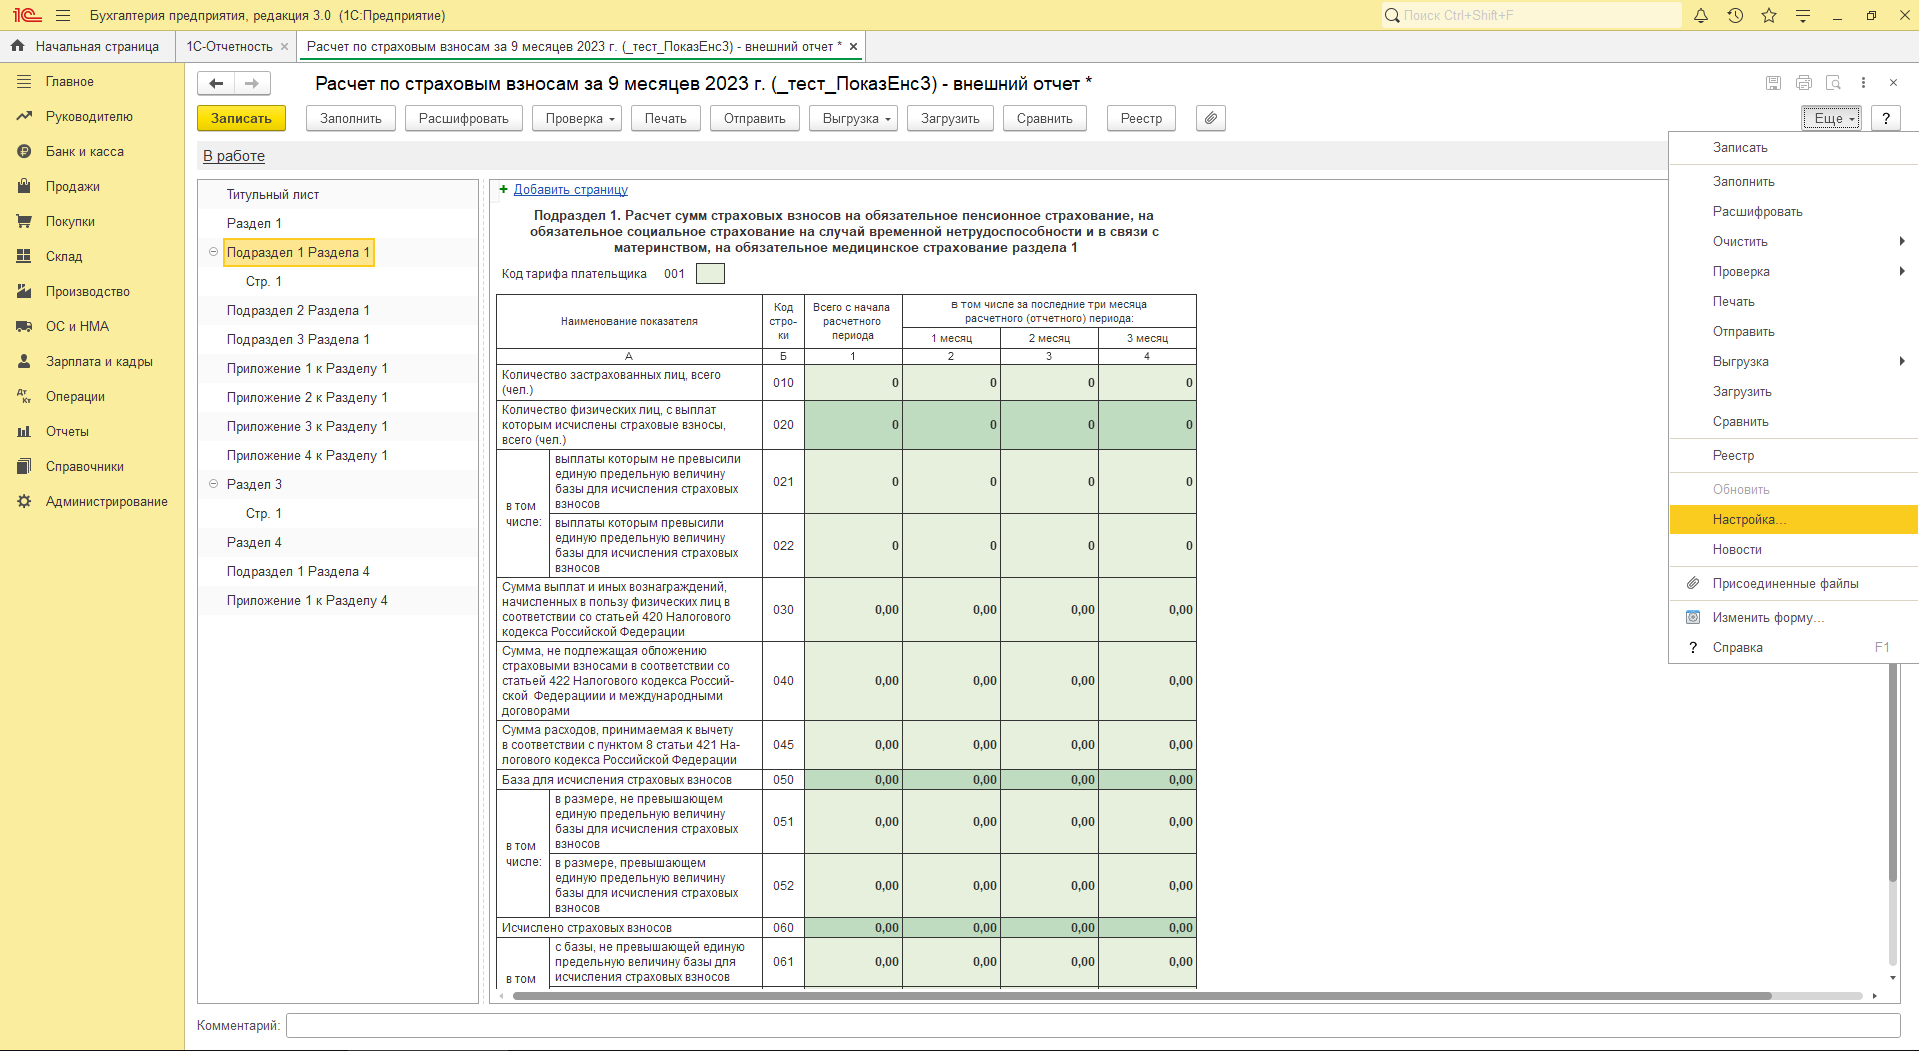Open Присоединенные файлы menu entry

click(x=1794, y=584)
